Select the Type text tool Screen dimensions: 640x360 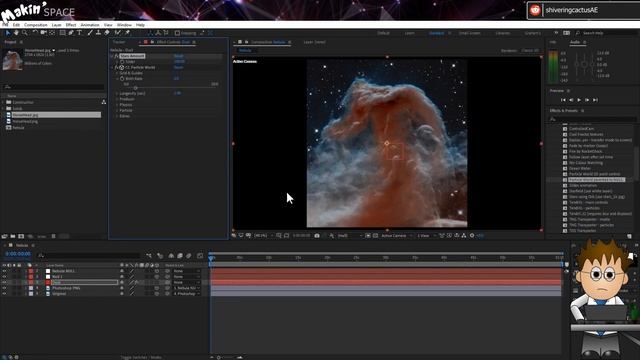pos(80,33)
